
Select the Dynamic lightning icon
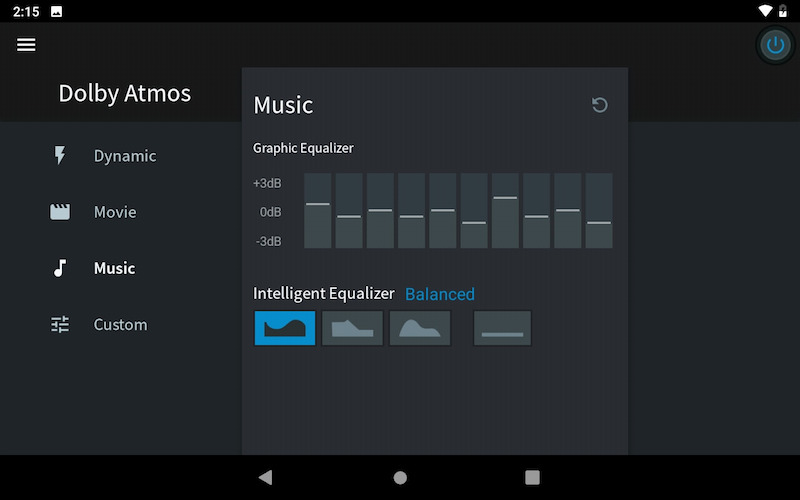point(60,156)
